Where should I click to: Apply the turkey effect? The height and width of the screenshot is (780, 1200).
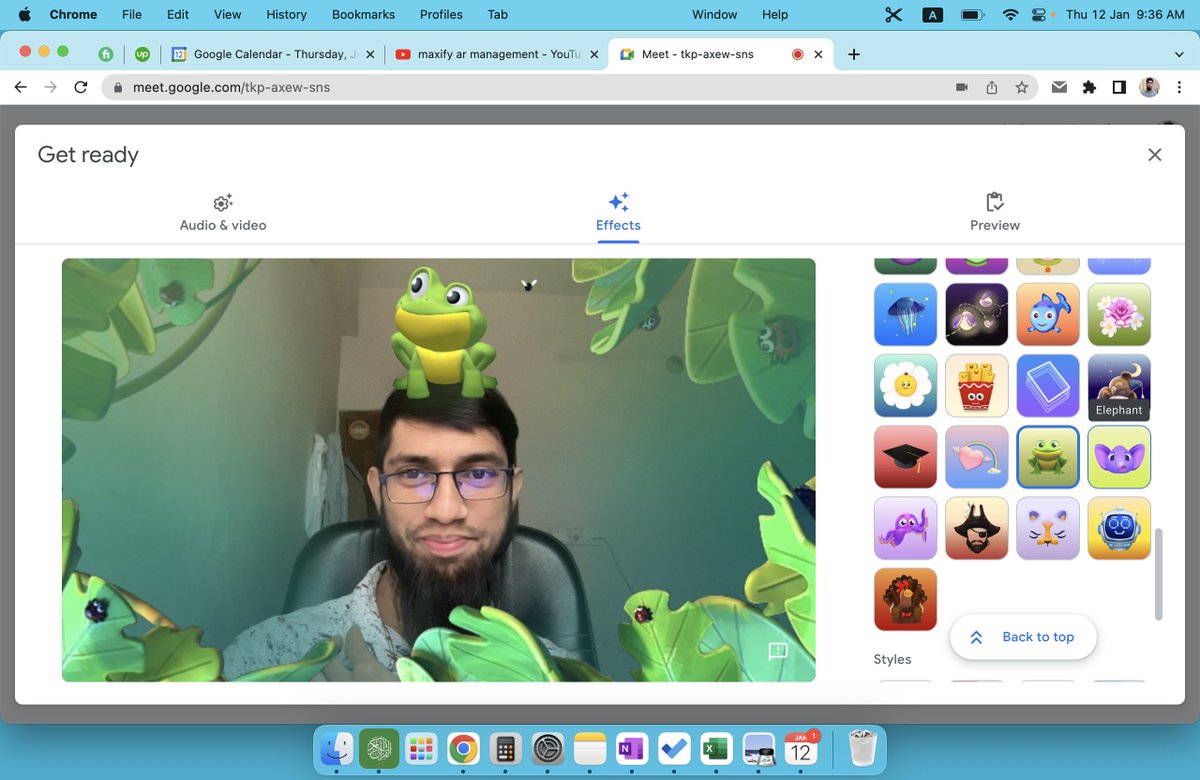(905, 598)
